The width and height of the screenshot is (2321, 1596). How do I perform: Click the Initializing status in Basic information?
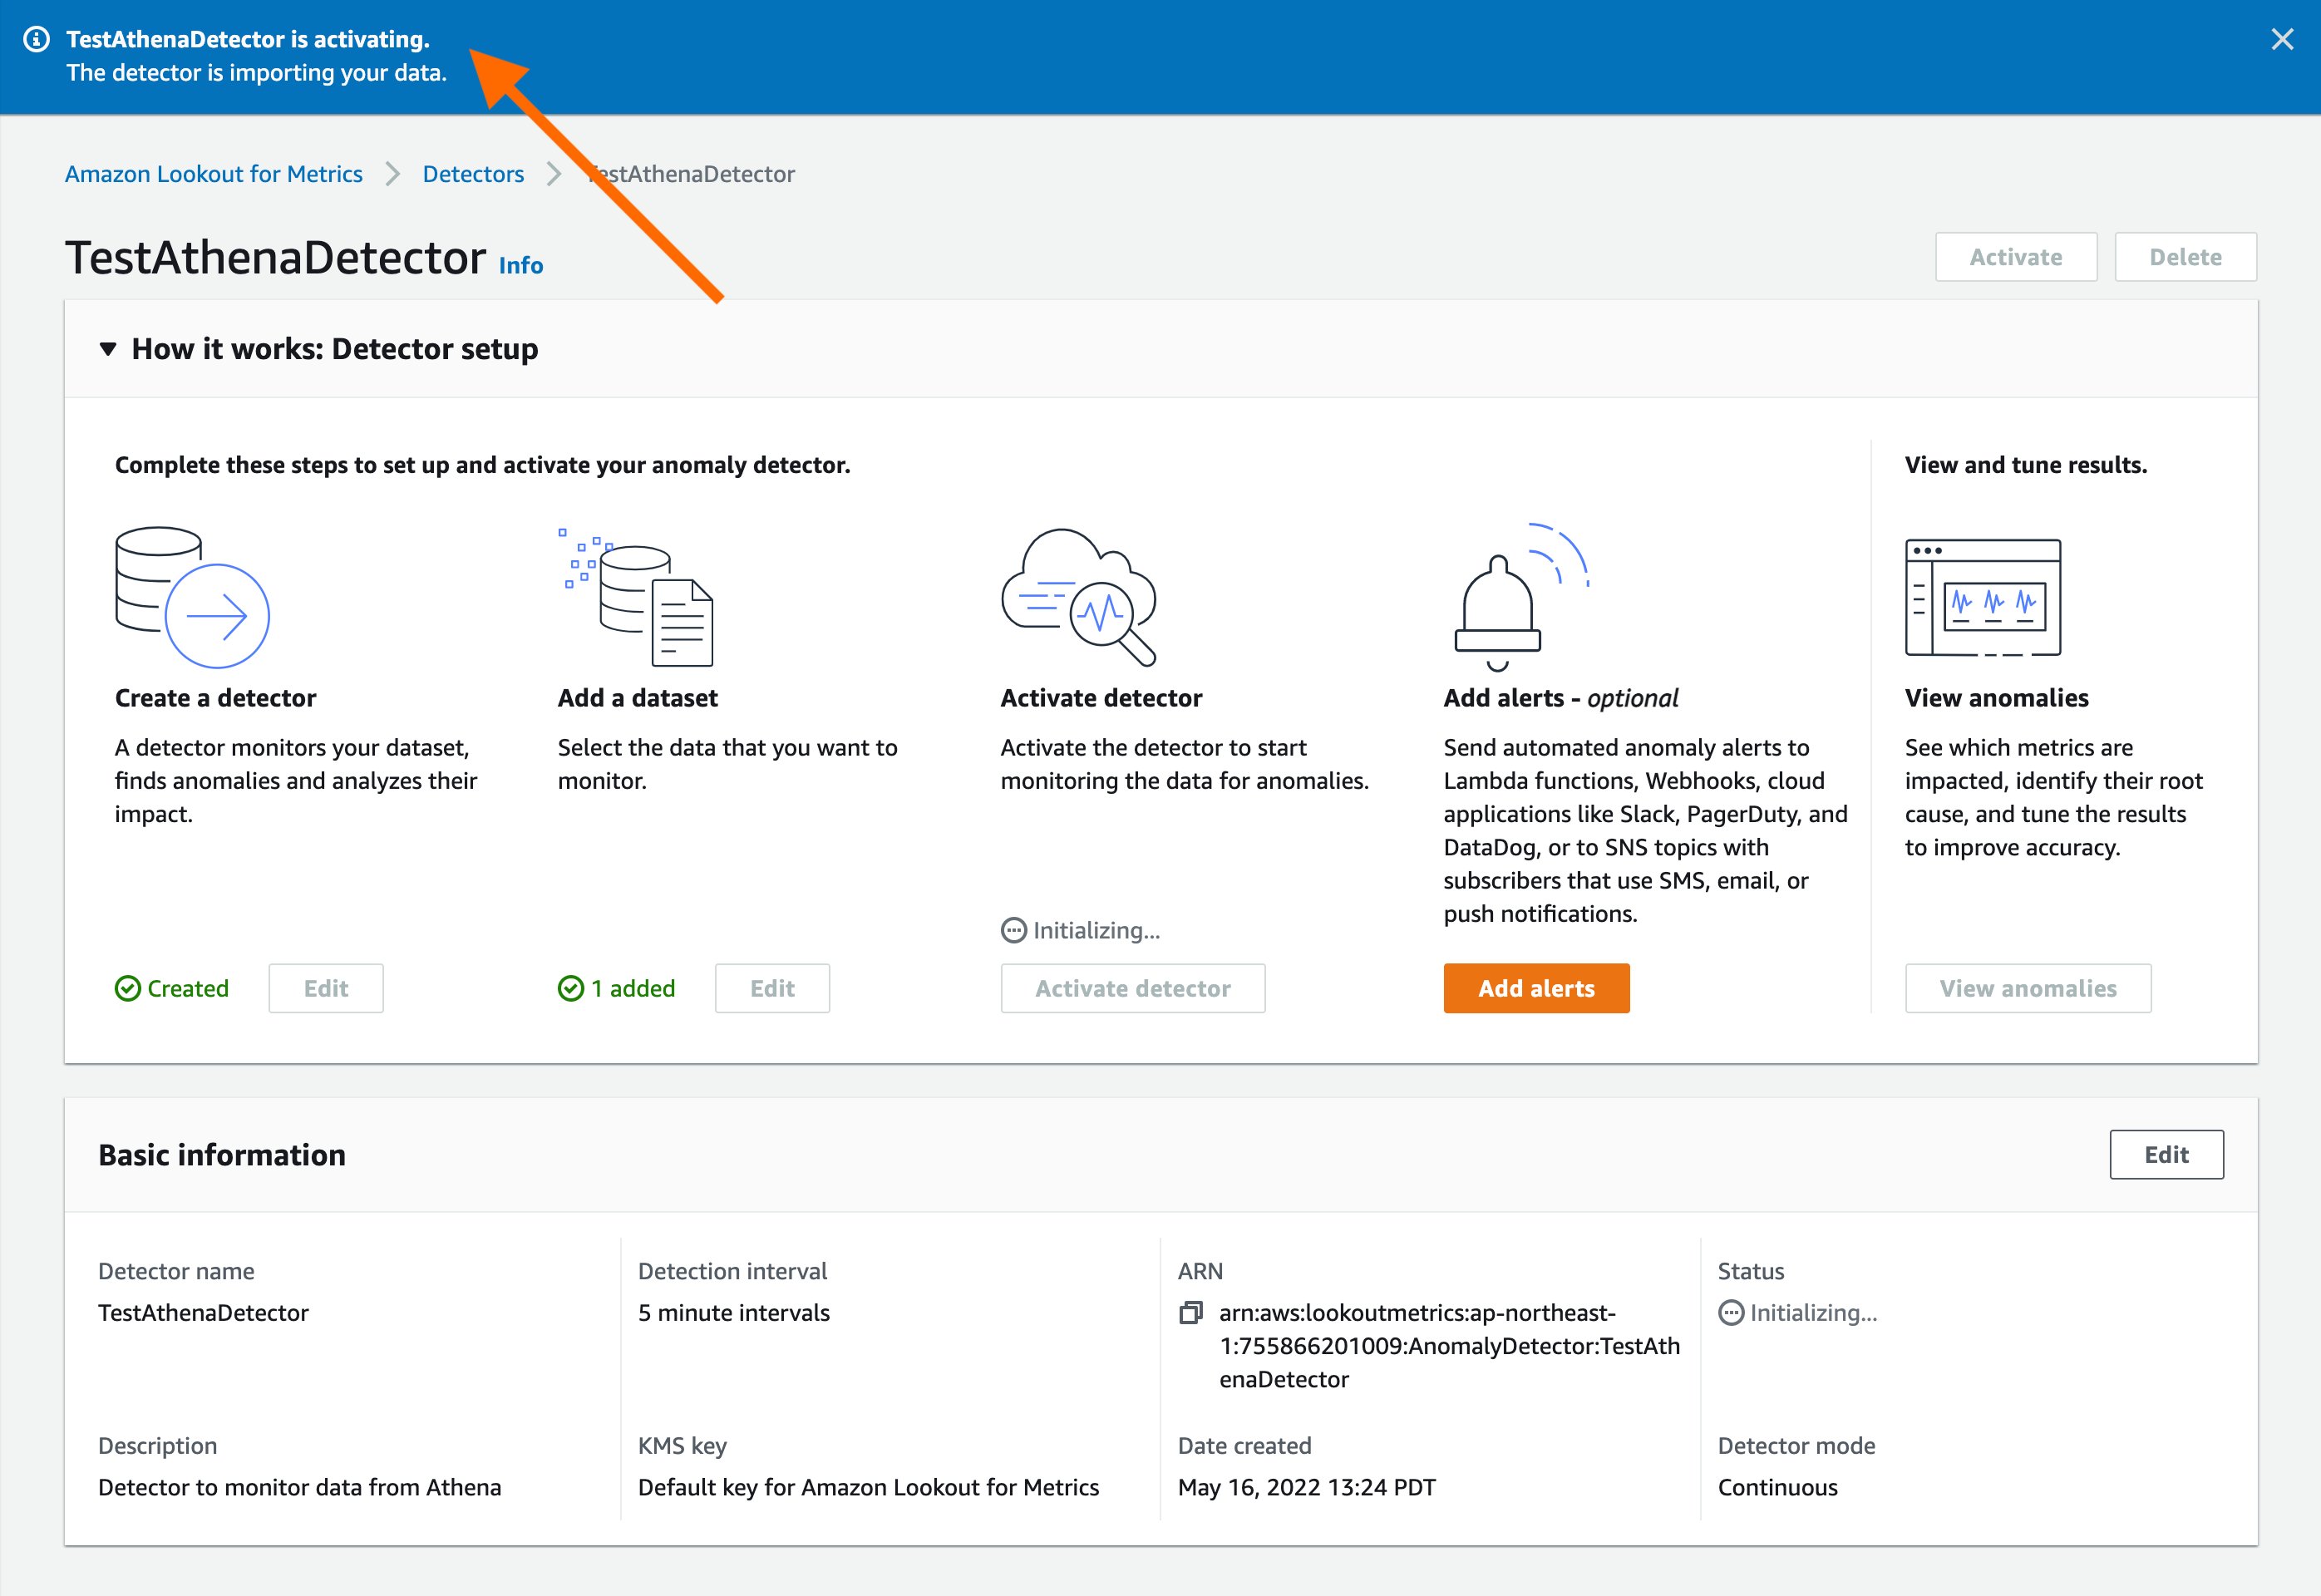point(1798,1313)
